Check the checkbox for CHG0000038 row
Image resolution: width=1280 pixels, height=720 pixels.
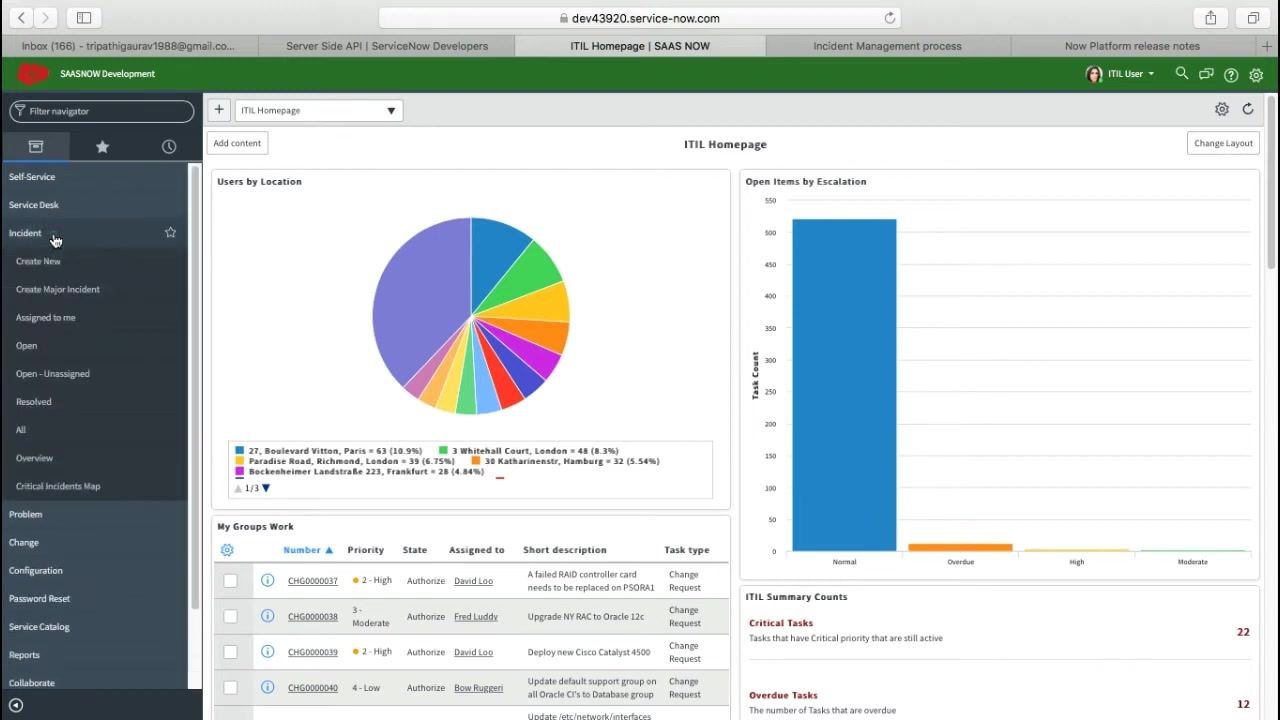click(x=230, y=616)
